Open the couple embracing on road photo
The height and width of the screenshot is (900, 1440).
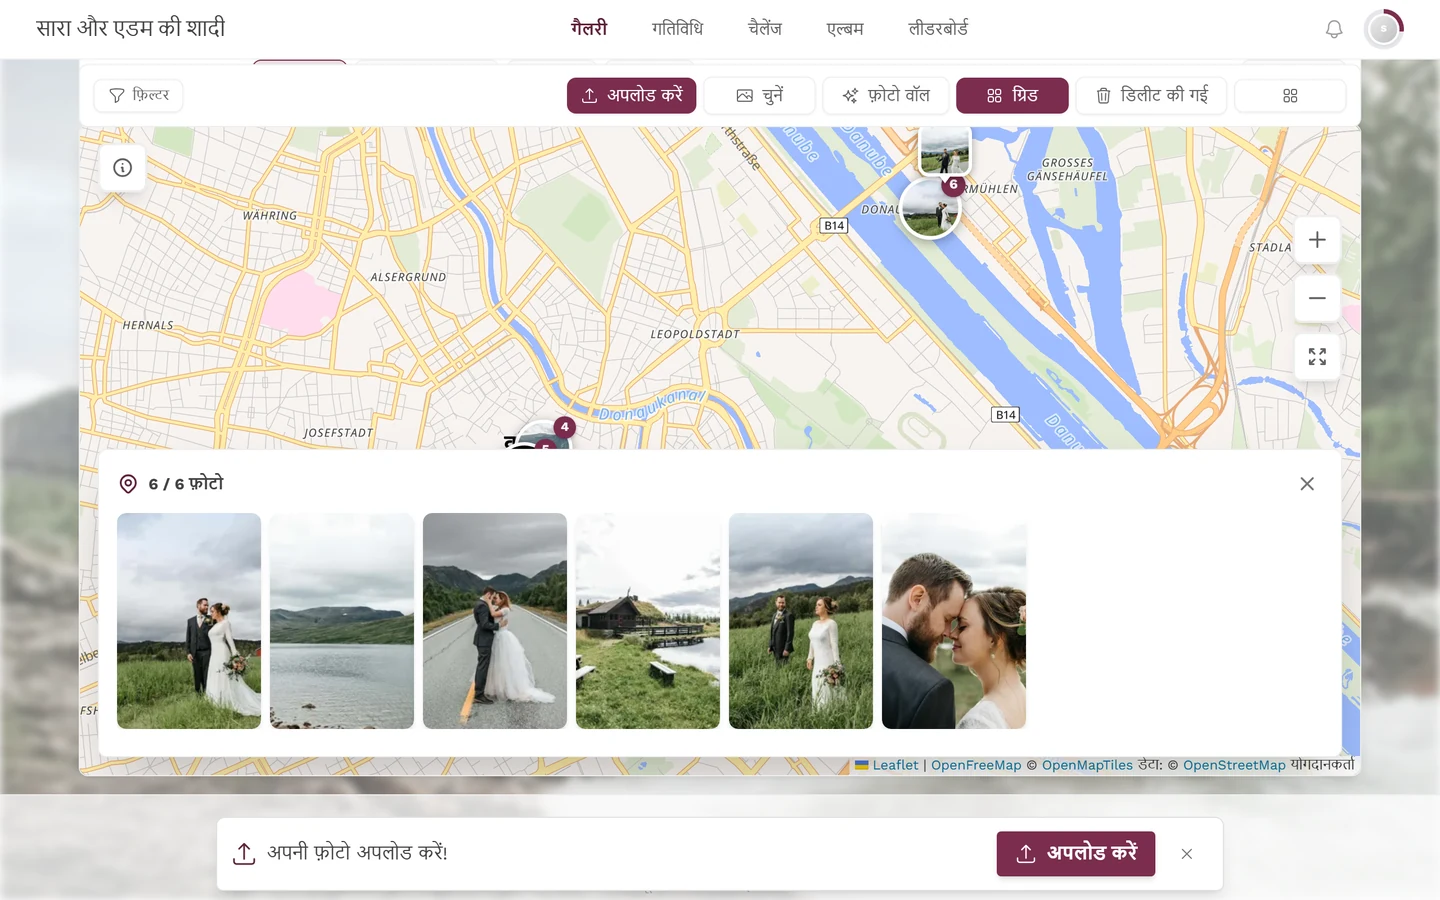495,621
